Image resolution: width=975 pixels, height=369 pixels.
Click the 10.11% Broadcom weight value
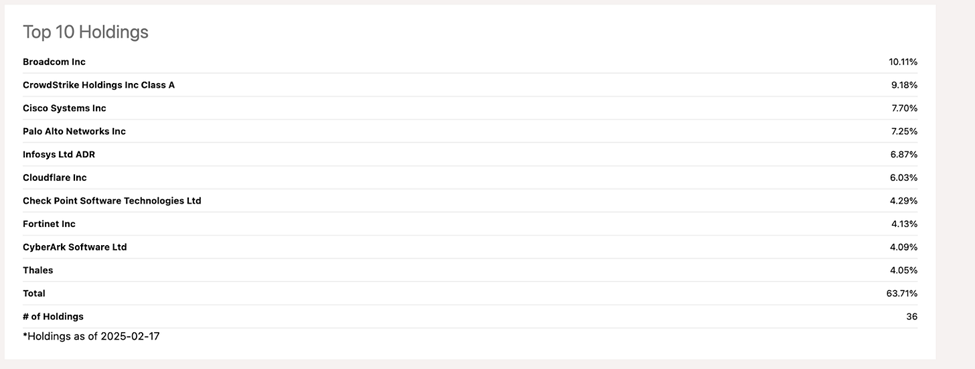click(903, 62)
